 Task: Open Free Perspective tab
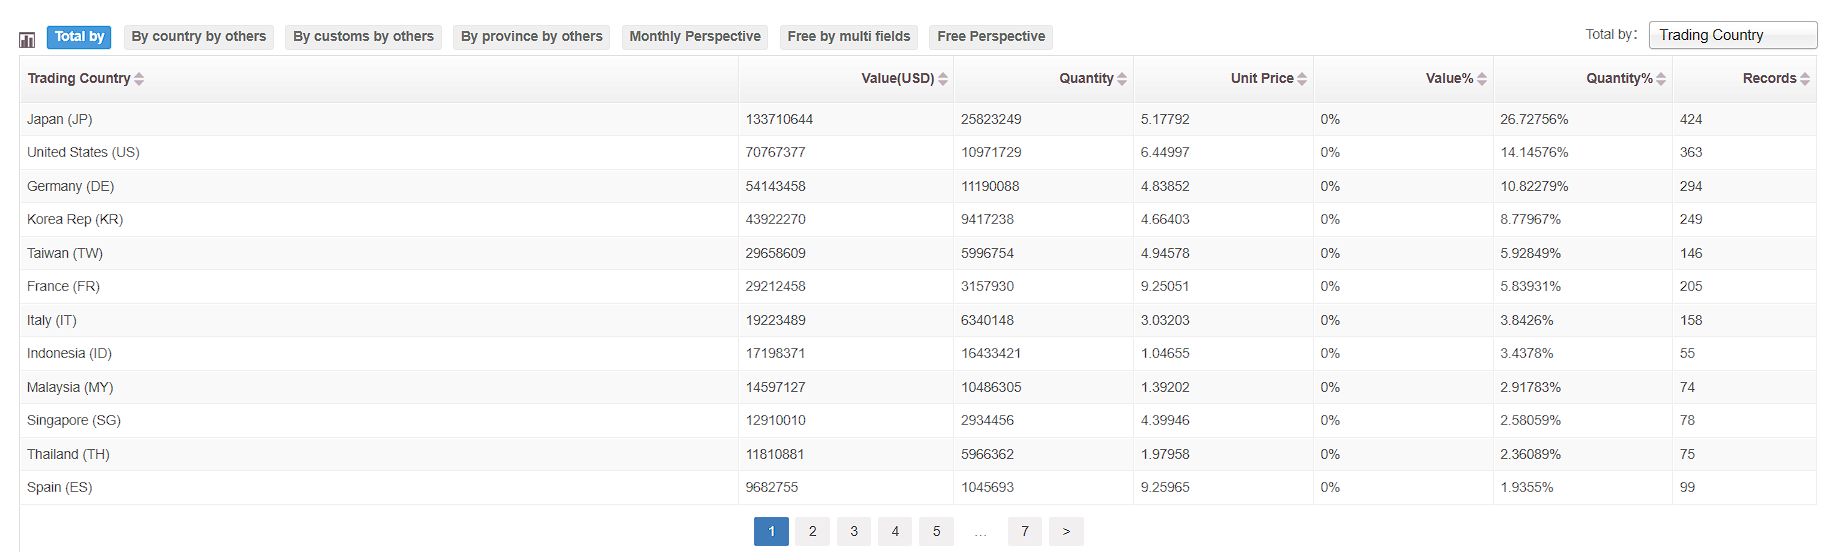pyautogui.click(x=991, y=37)
